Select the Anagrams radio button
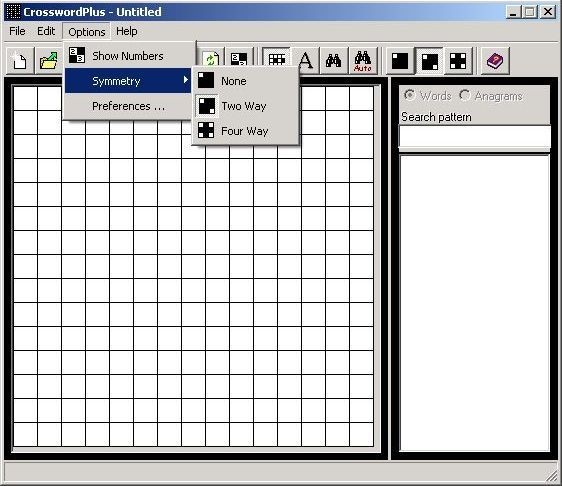Viewport: 562px width, 486px height. click(x=491, y=96)
